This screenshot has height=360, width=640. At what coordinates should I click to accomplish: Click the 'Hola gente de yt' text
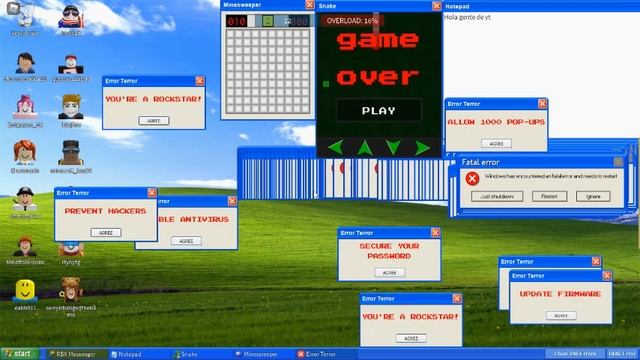coord(467,18)
